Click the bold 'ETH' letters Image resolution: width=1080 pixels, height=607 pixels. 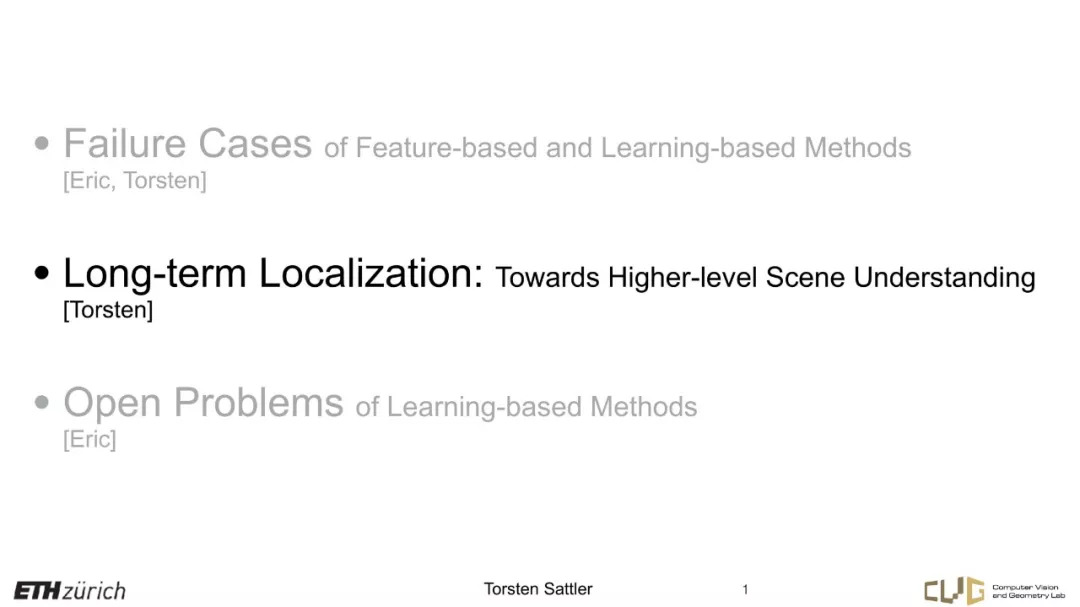(x=37, y=591)
